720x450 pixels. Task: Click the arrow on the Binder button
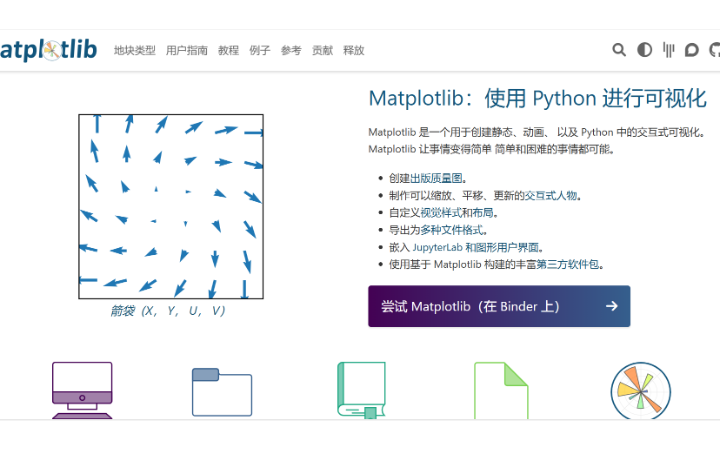point(612,306)
